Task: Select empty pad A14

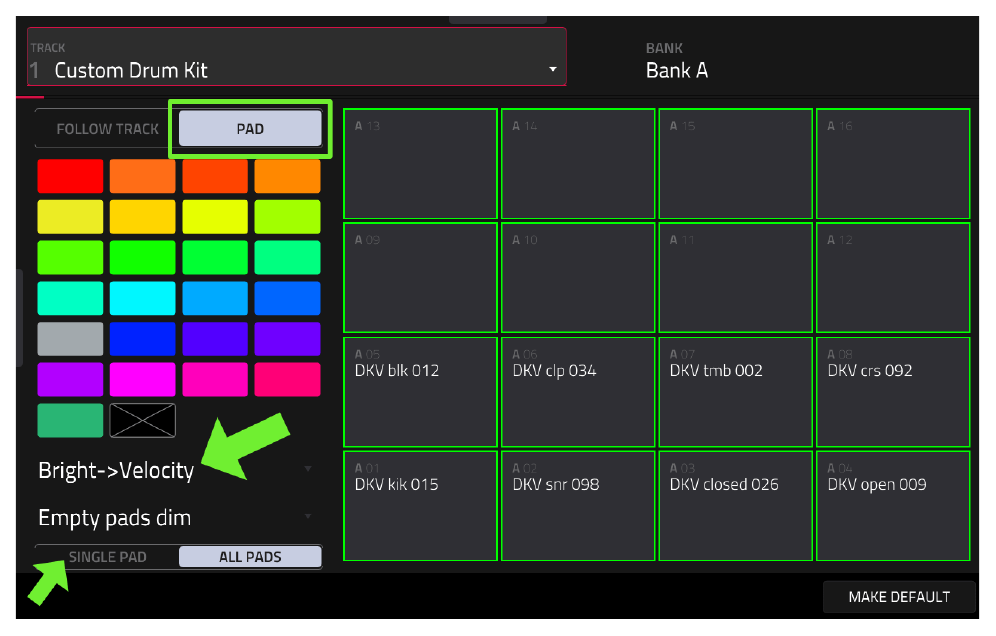Action: 578,164
